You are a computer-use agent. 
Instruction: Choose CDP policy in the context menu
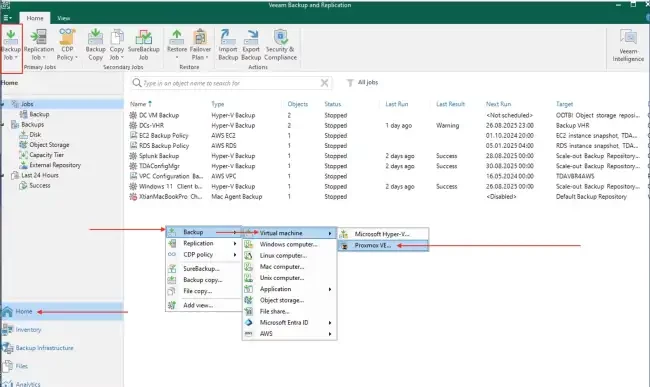tap(203, 254)
